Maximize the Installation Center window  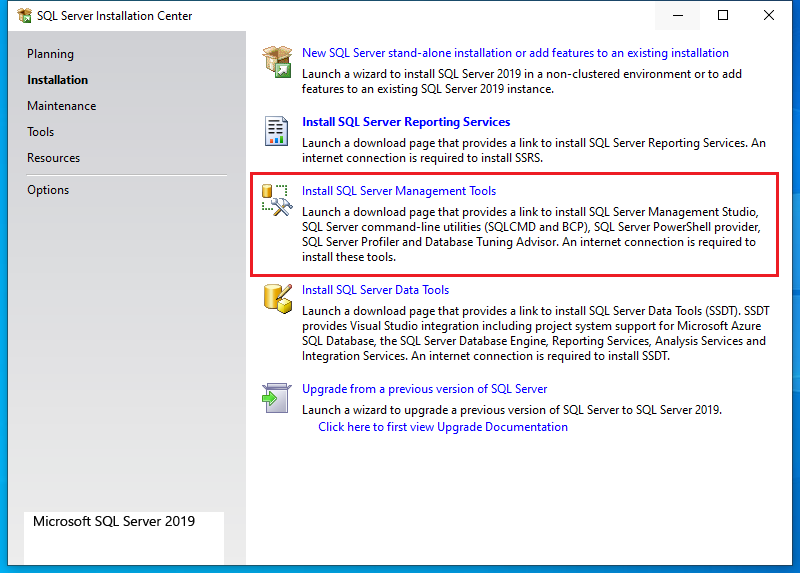click(723, 15)
